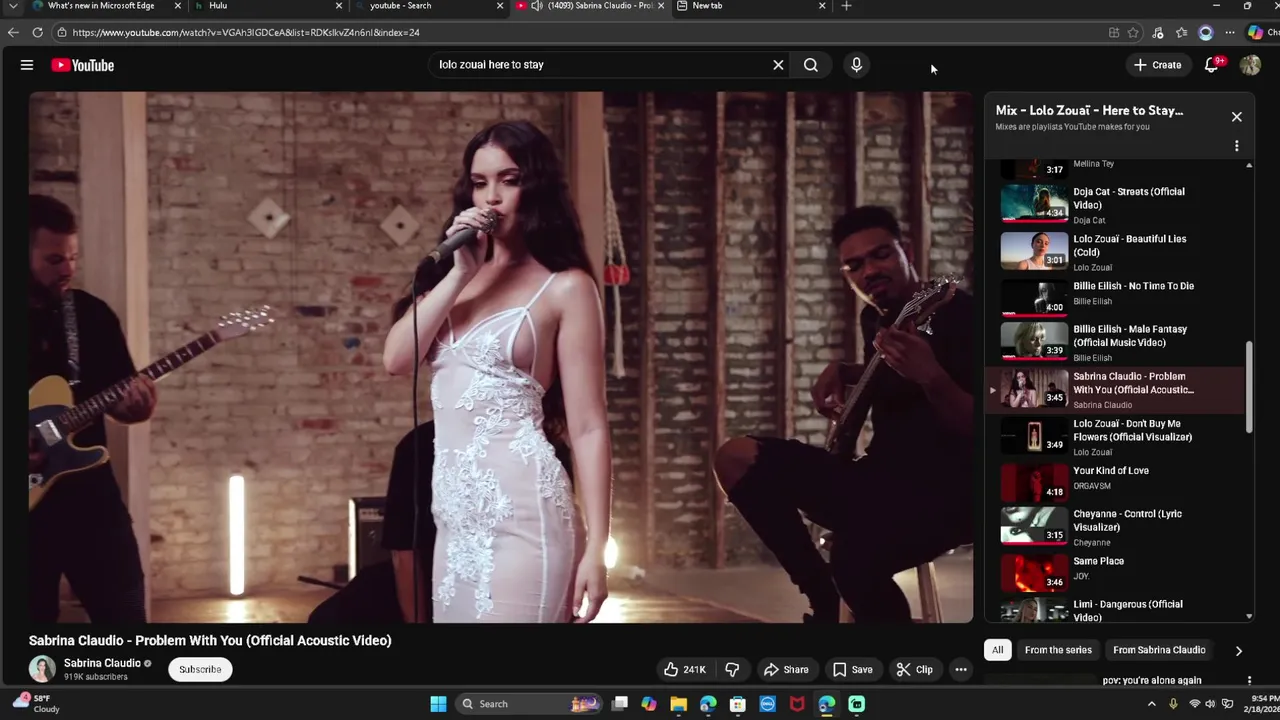Image resolution: width=1280 pixels, height=720 pixels.
Task: Go back with the browser arrow
Action: coord(13,32)
